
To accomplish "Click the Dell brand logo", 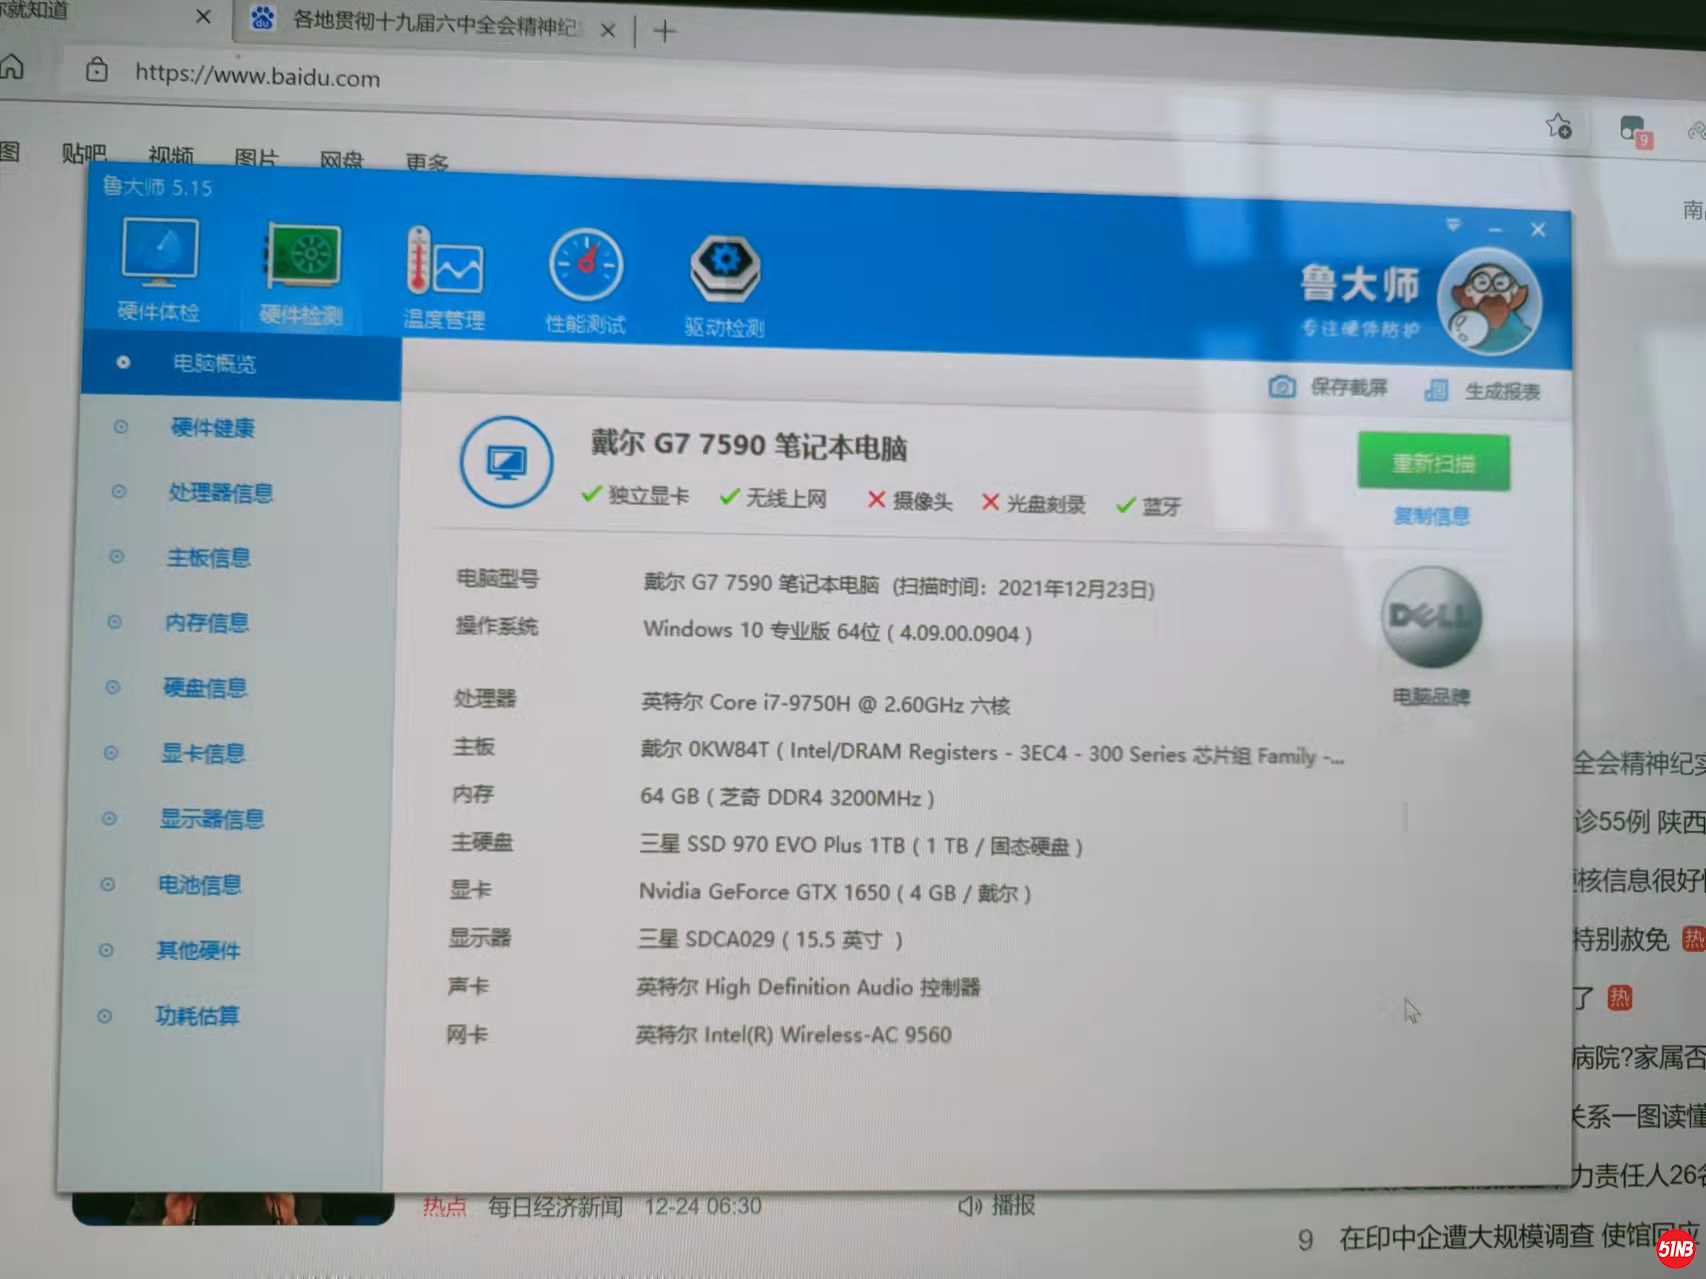I will click(x=1431, y=616).
